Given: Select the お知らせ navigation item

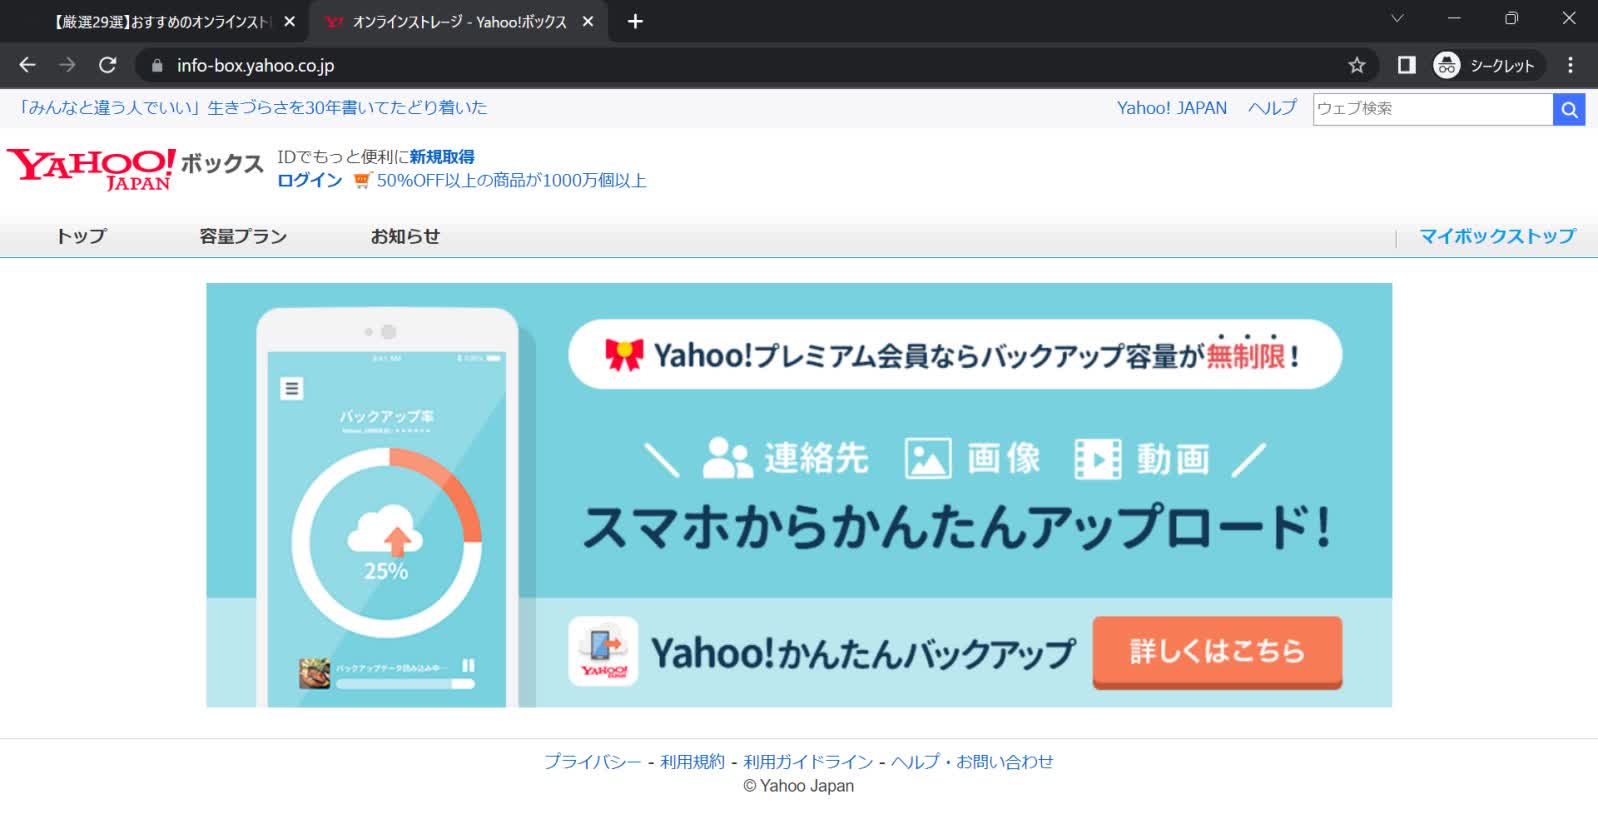Looking at the screenshot, I should coord(405,236).
